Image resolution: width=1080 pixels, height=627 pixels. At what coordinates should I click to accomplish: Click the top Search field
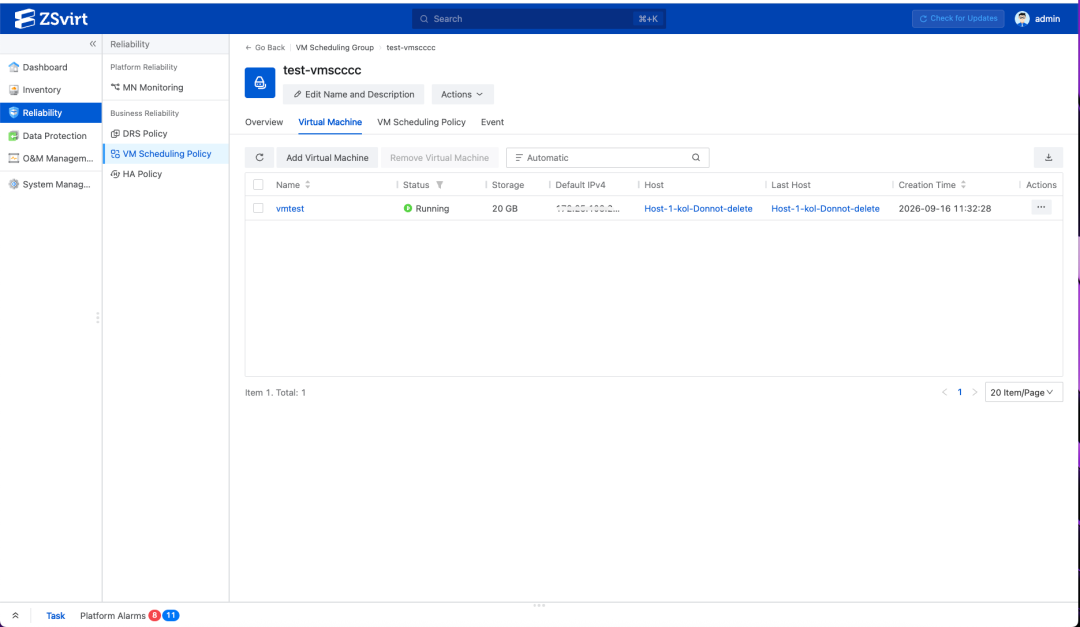(x=539, y=19)
